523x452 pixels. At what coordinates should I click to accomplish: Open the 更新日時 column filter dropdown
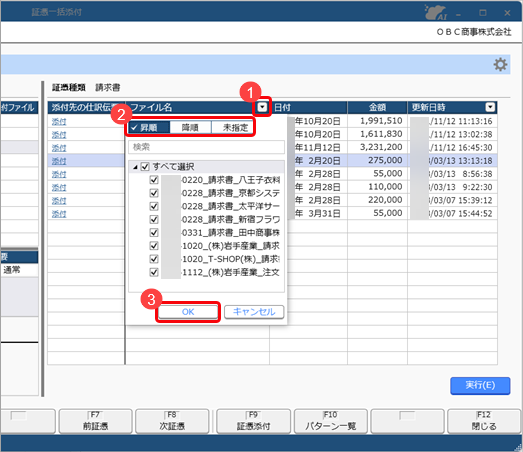click(x=490, y=107)
